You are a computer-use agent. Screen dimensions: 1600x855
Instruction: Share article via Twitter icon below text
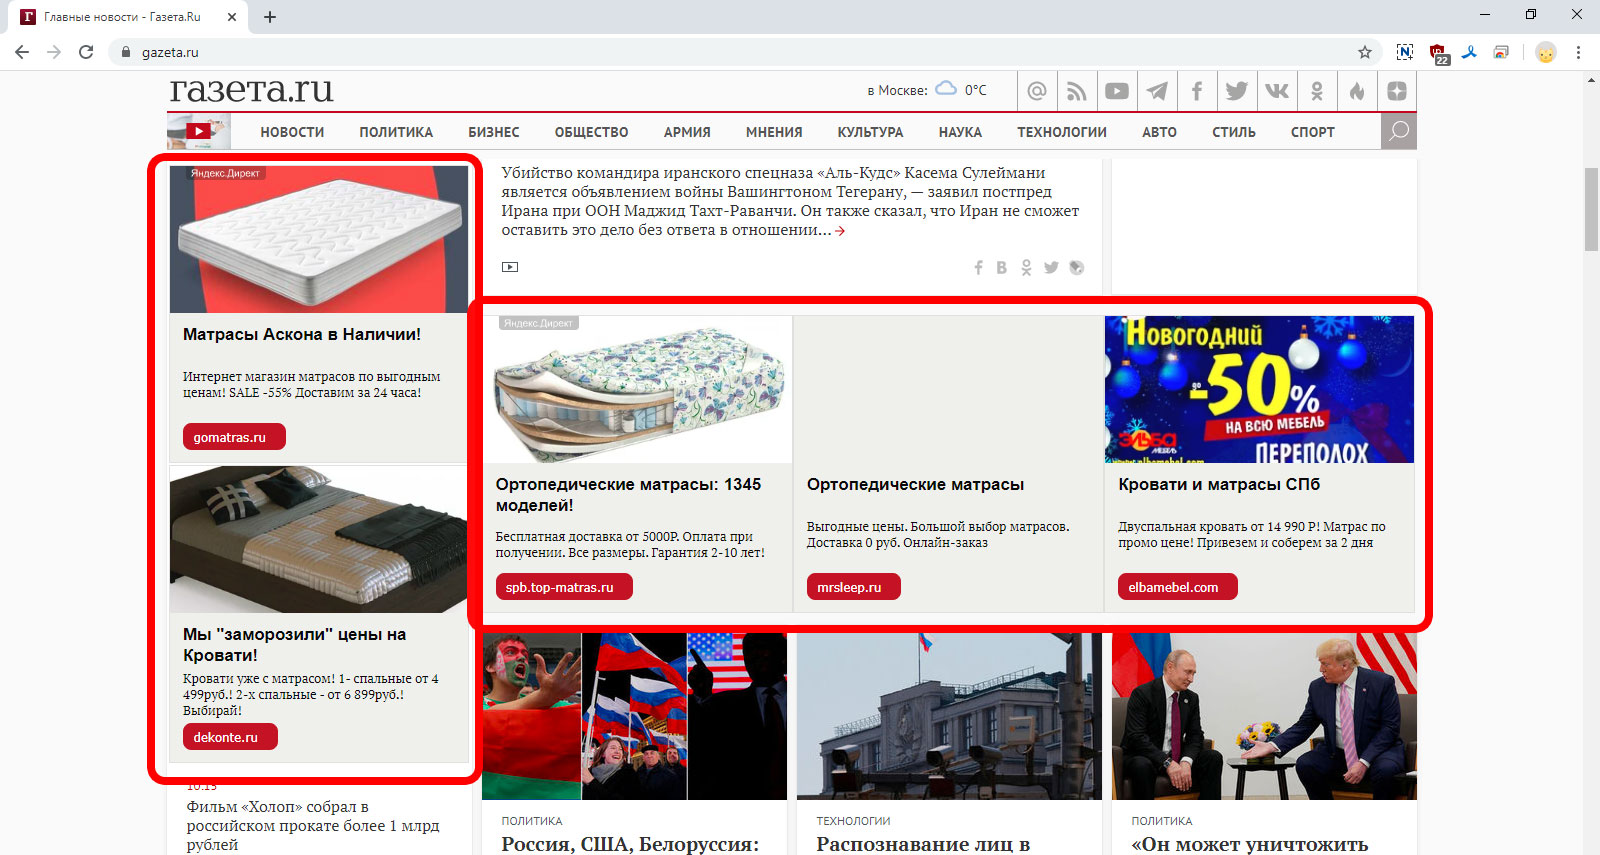pos(1051,267)
